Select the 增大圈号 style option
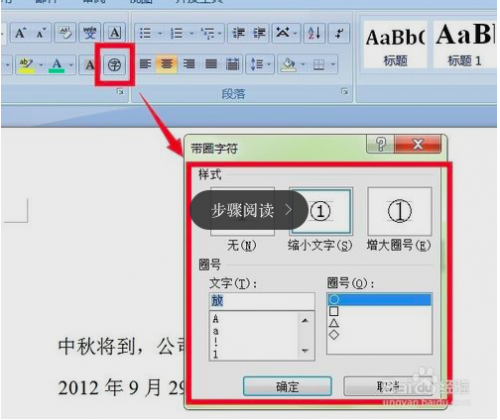The height and width of the screenshot is (420, 500). point(399,211)
